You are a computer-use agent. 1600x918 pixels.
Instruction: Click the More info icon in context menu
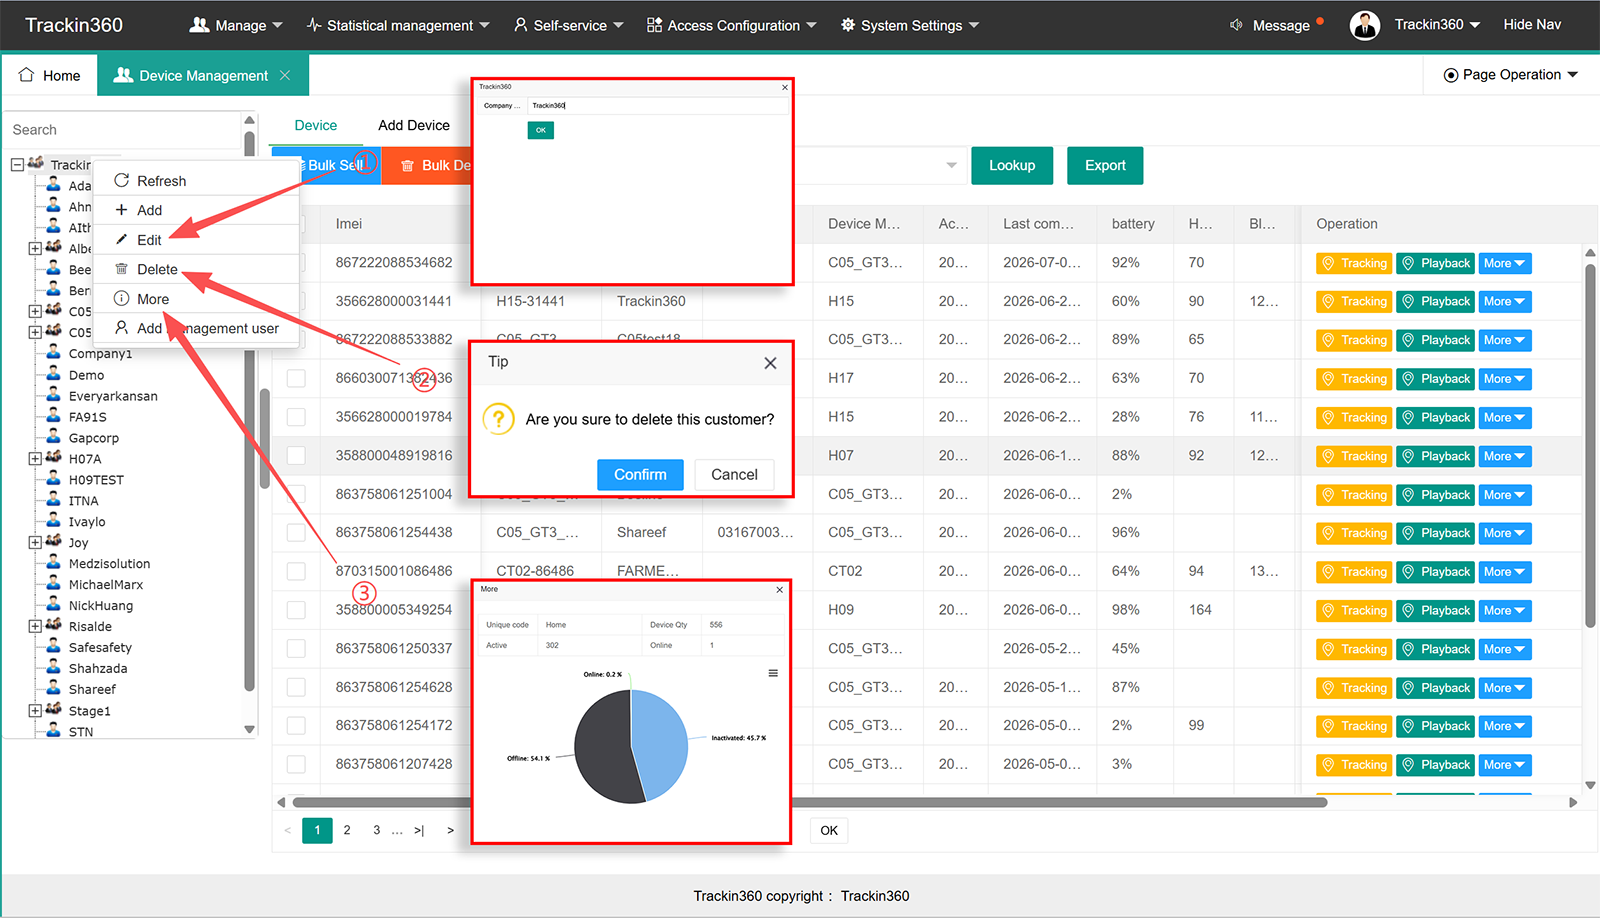(x=121, y=298)
